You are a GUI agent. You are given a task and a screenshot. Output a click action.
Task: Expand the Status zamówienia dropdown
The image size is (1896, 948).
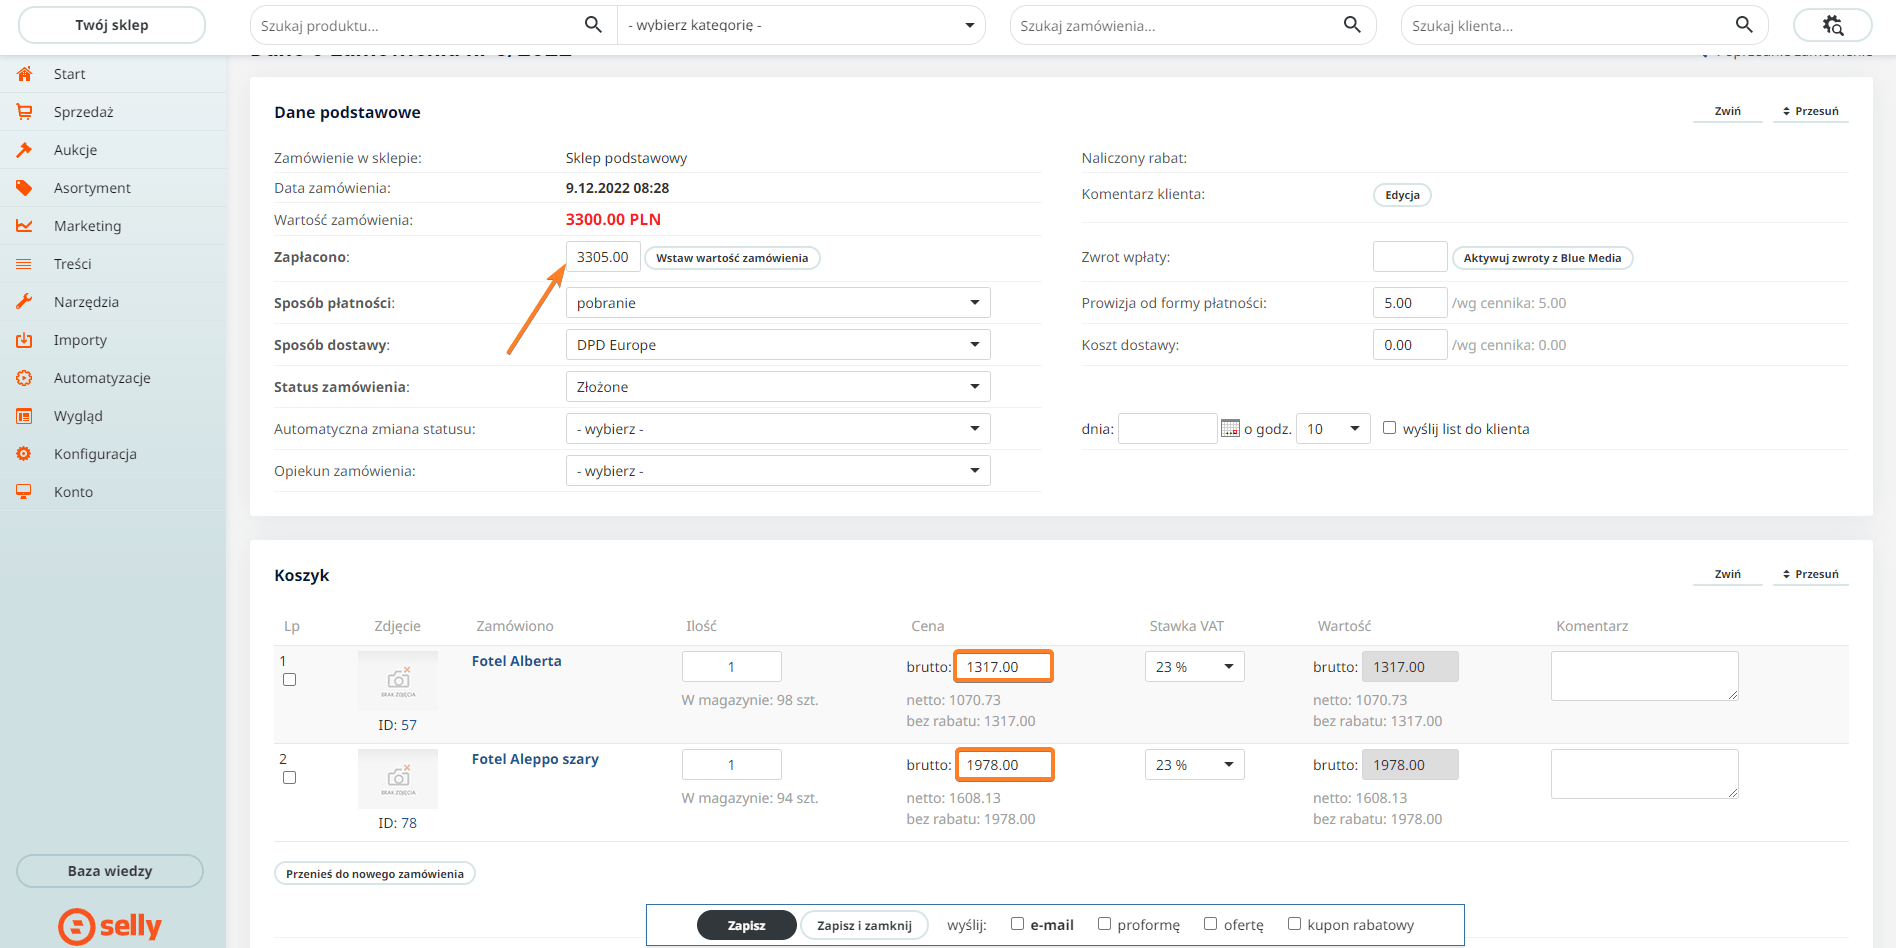click(777, 387)
